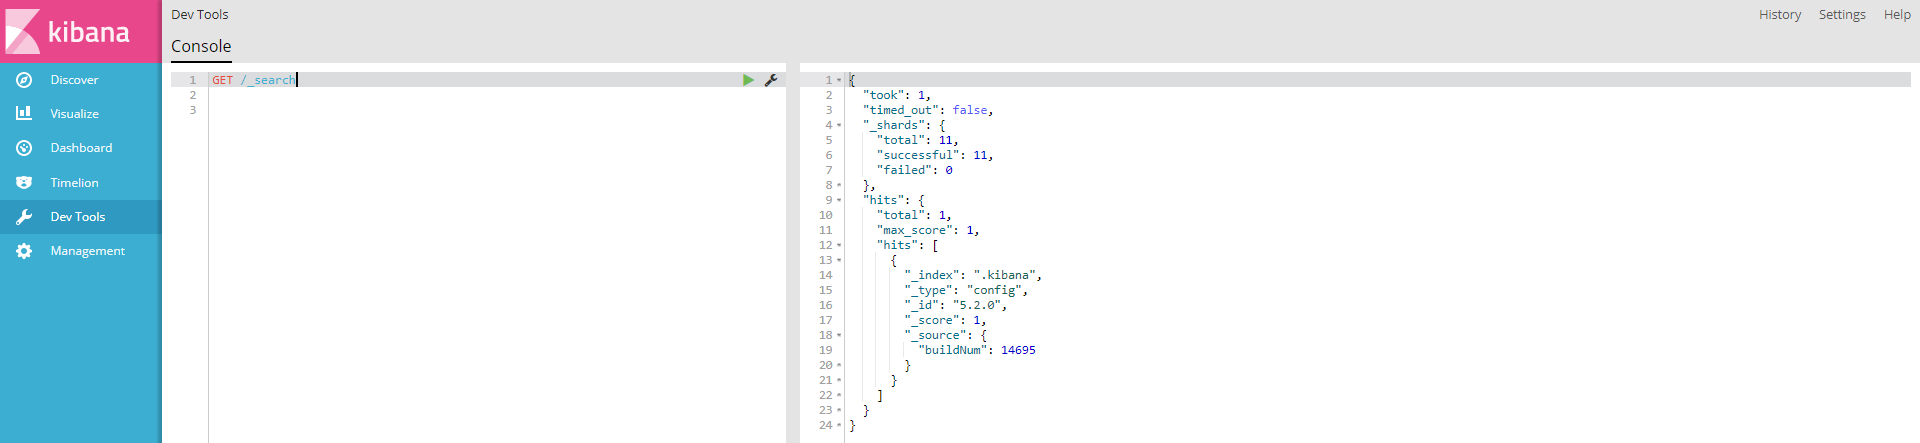Screen dimensions: 1920x443
Task: Open Visualize bar chart icon
Action: click(24, 114)
